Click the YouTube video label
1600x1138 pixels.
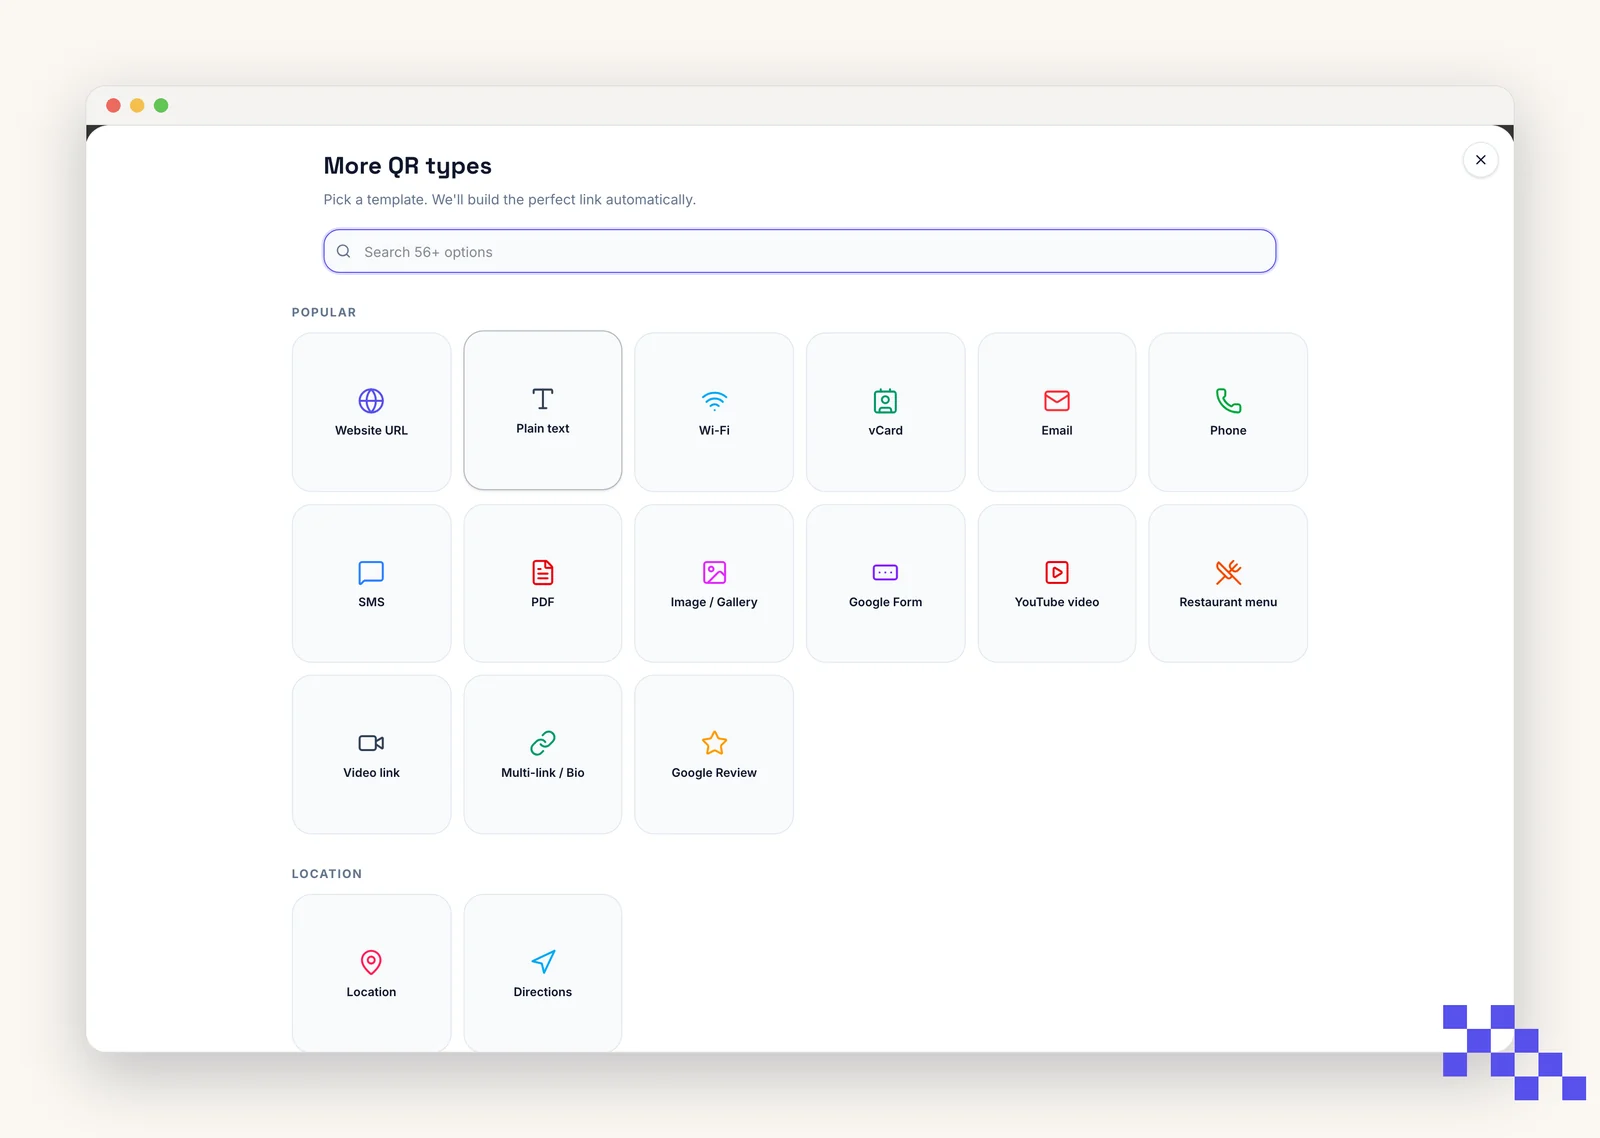(1057, 602)
